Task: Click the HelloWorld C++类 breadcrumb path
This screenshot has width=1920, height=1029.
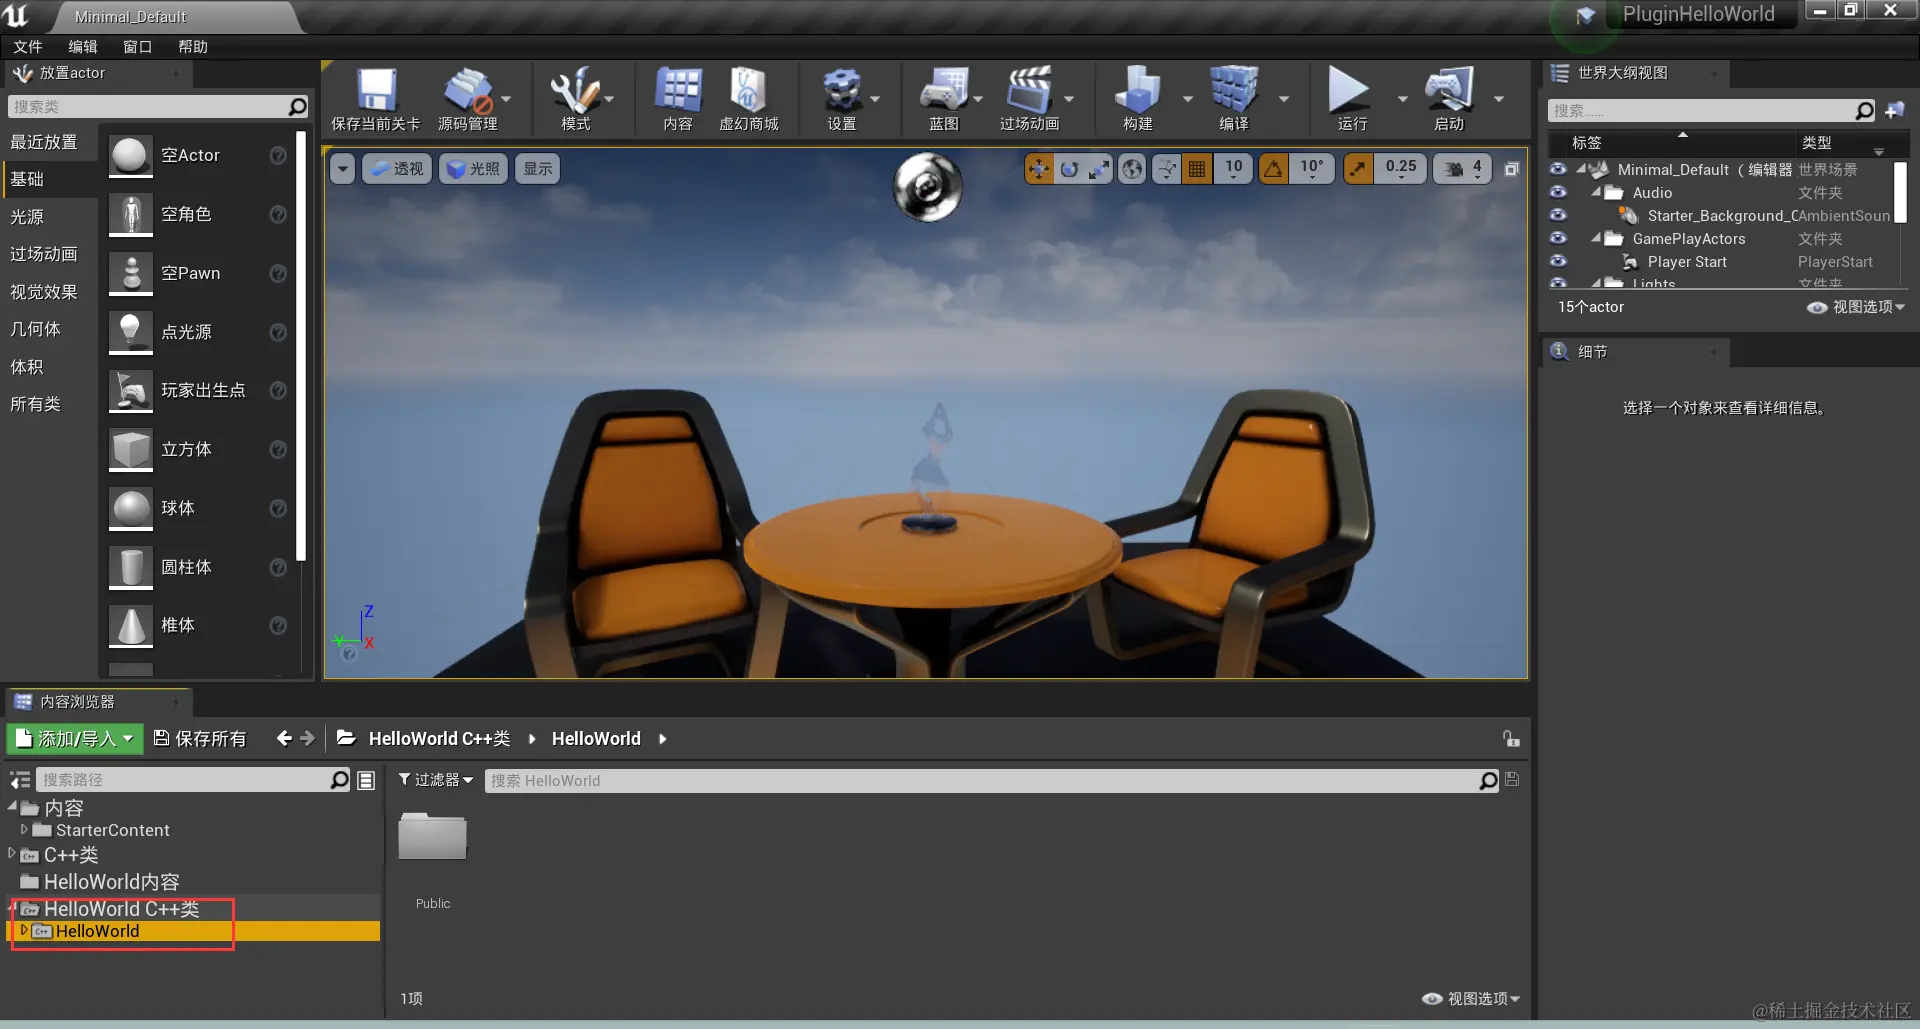Action: pos(439,739)
